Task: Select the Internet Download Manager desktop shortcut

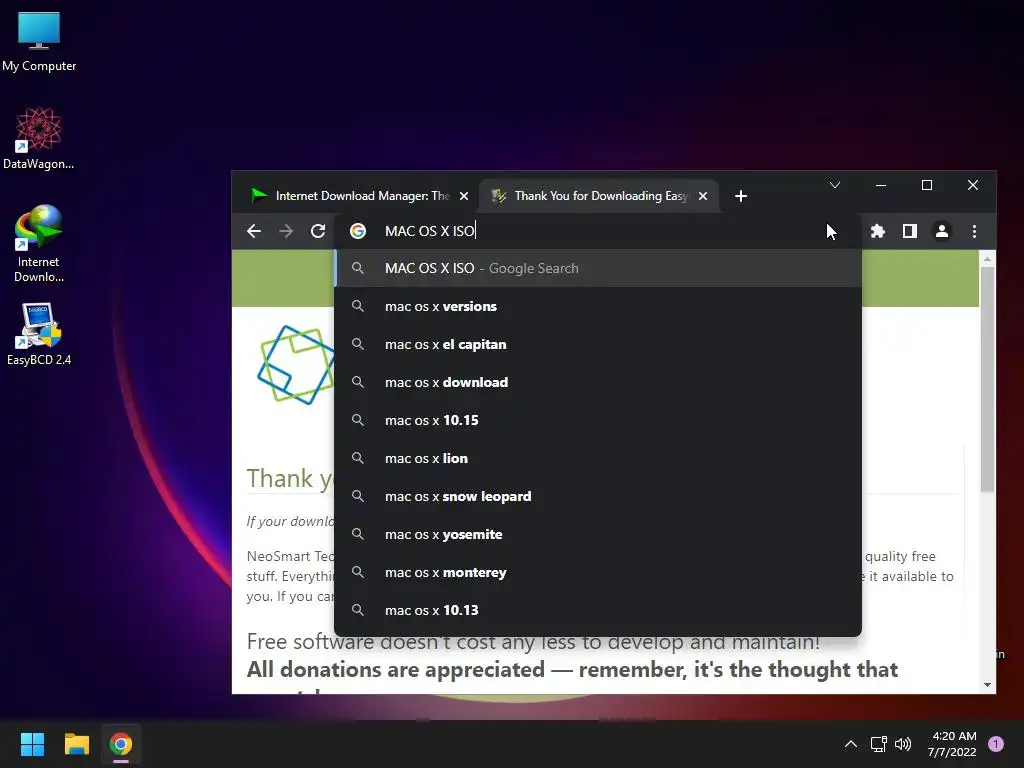Action: pyautogui.click(x=39, y=244)
